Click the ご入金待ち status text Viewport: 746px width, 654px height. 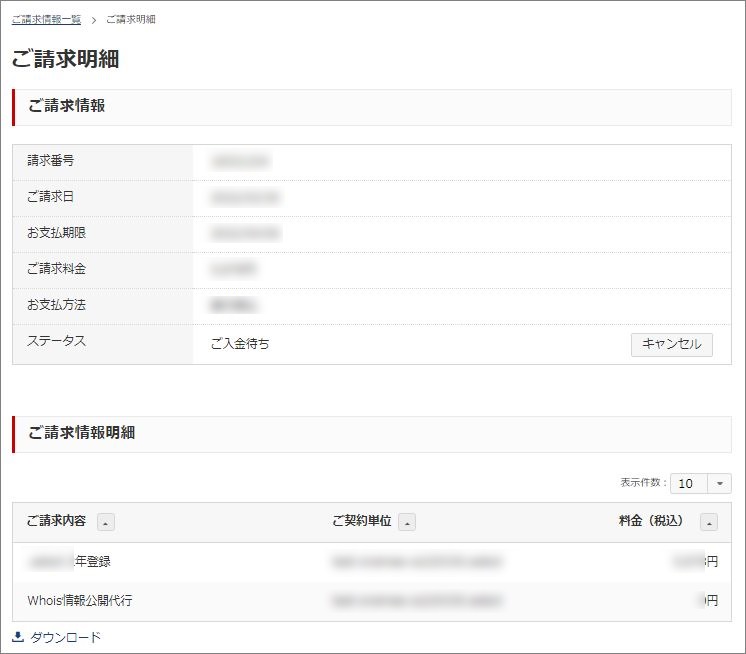(240, 344)
